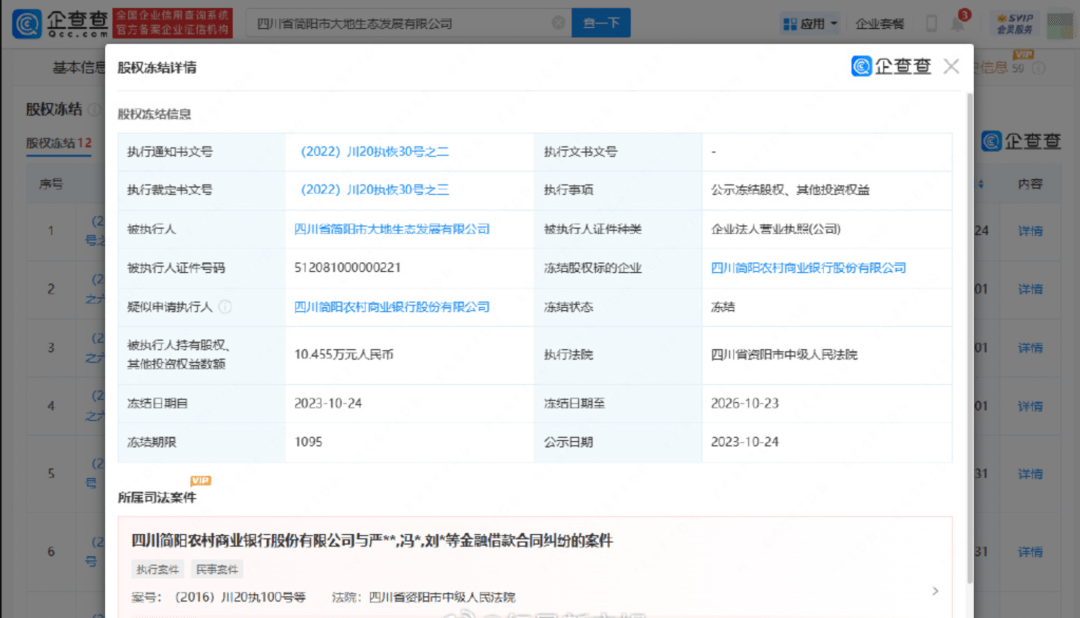Click the 企查查 logo in the top left
This screenshot has width=1080, height=618.
coord(59,23)
